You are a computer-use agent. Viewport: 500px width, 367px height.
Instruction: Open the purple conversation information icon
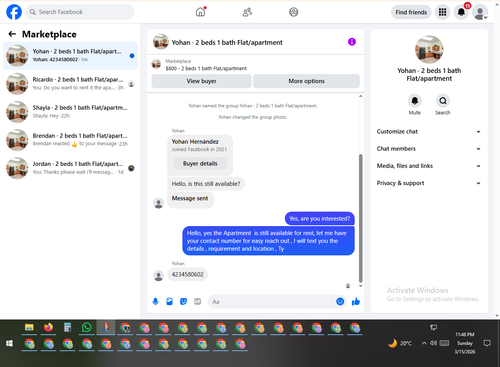tap(352, 42)
